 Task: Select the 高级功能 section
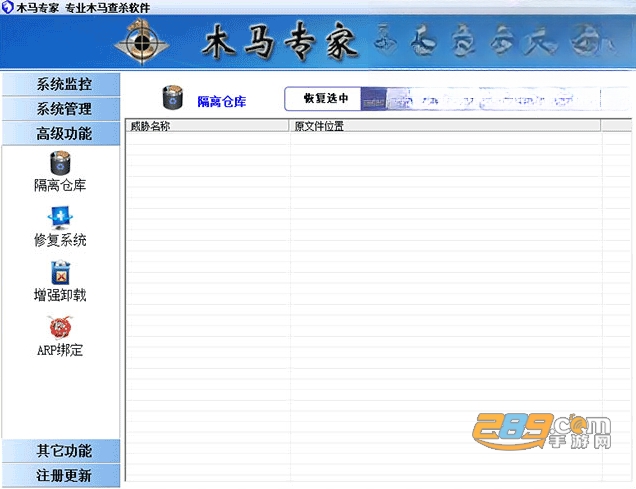coord(61,133)
